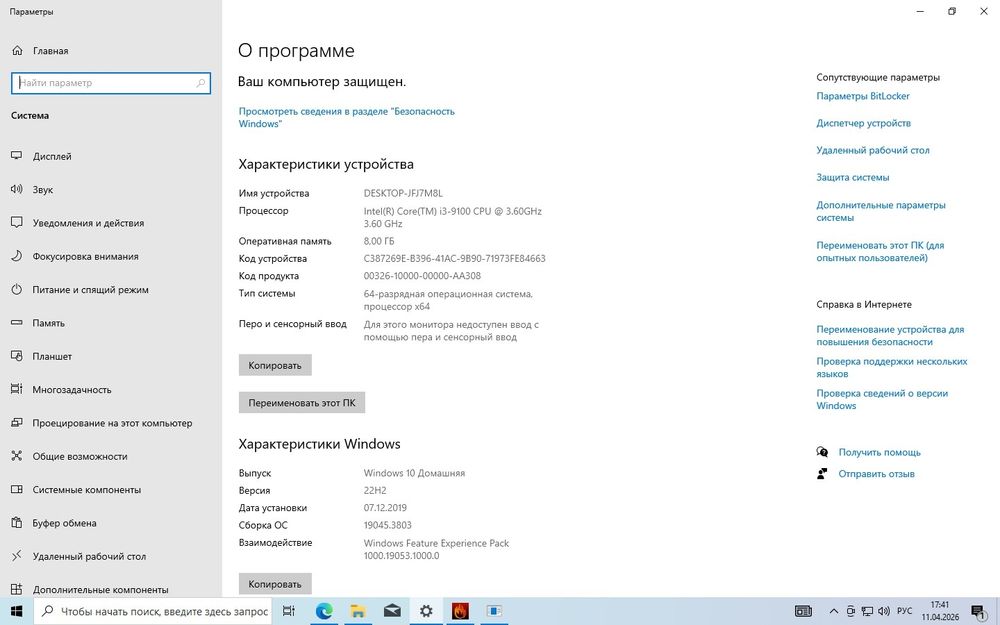The width and height of the screenshot is (1000, 625).
Task: Click the Звук speaker icon in sidebar
Action: [17, 189]
